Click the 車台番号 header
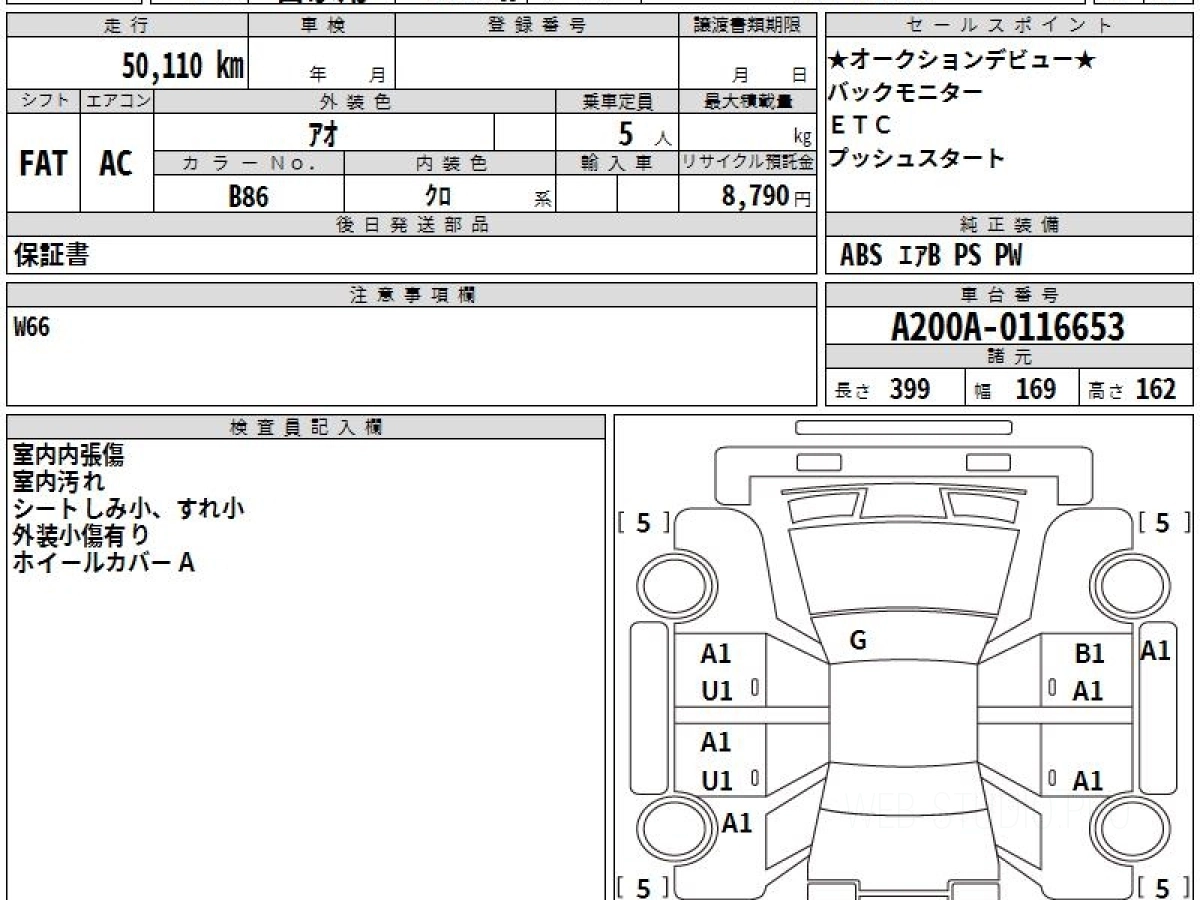 (1010, 295)
